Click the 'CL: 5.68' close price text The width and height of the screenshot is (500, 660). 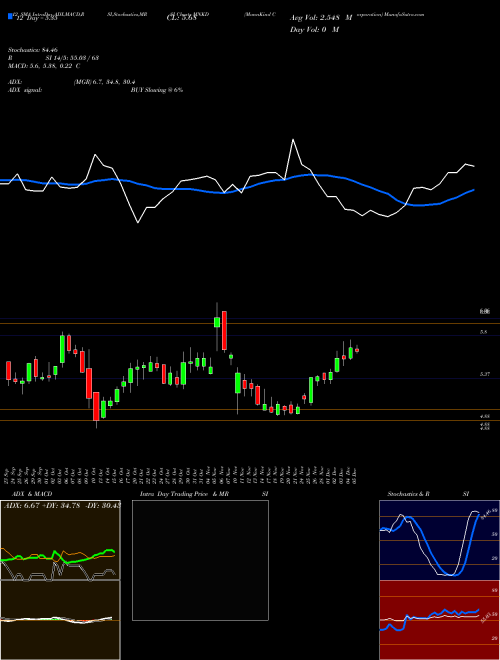pyautogui.click(x=182, y=18)
